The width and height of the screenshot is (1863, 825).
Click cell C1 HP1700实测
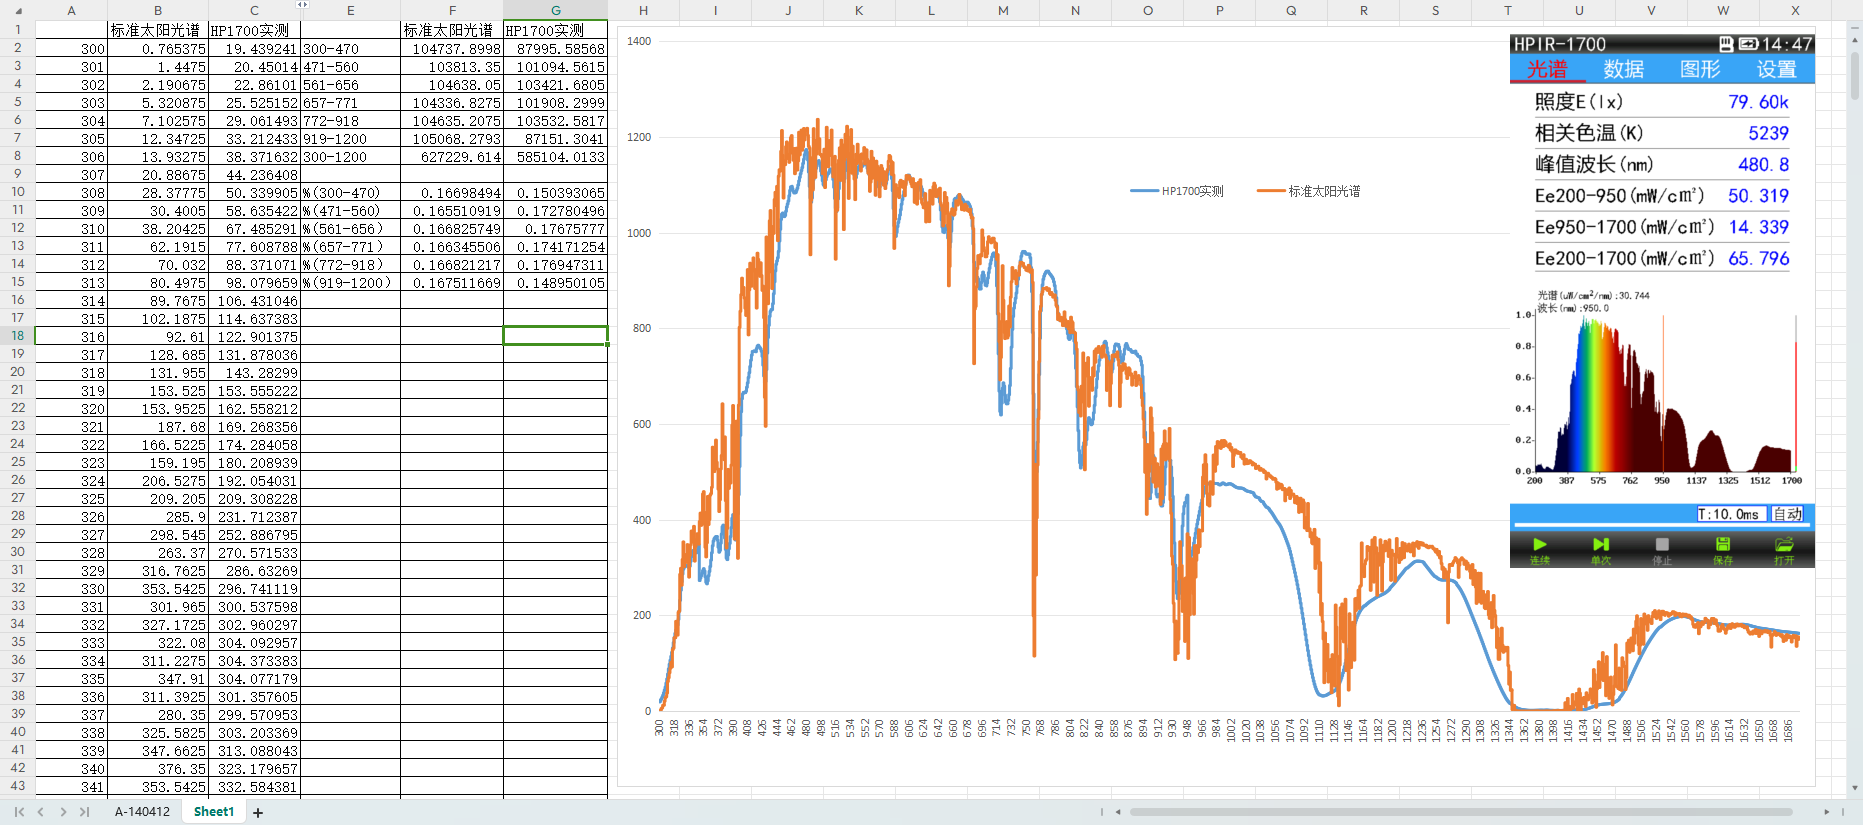click(x=254, y=30)
